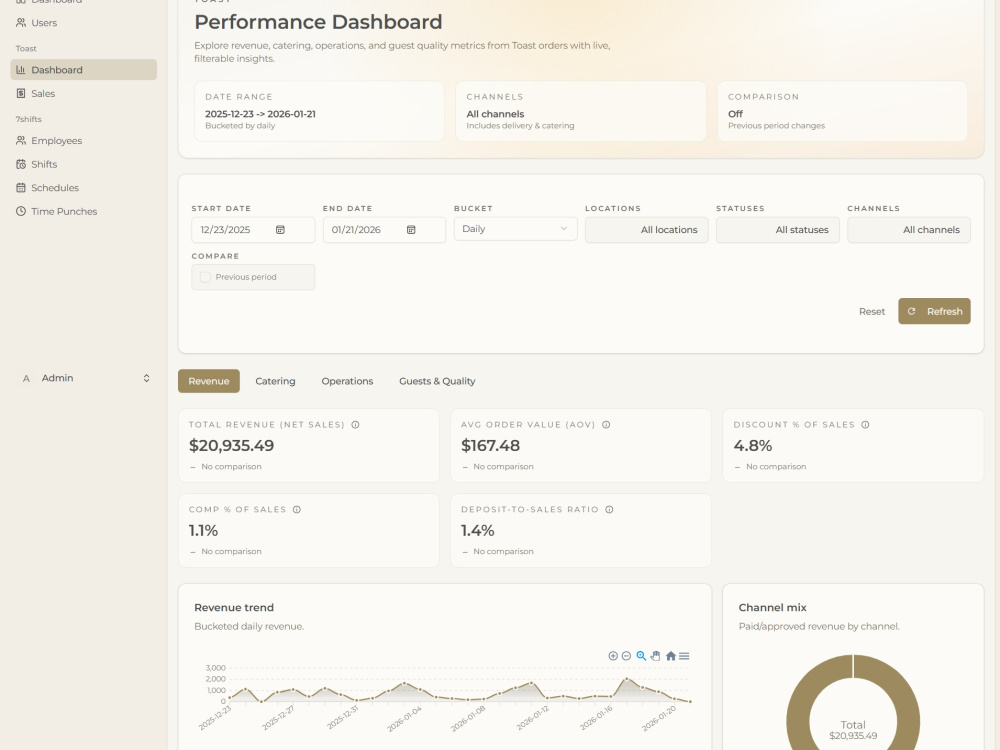Click info icon next to Total Revenue
The height and width of the screenshot is (750, 1000).
[x=355, y=425]
